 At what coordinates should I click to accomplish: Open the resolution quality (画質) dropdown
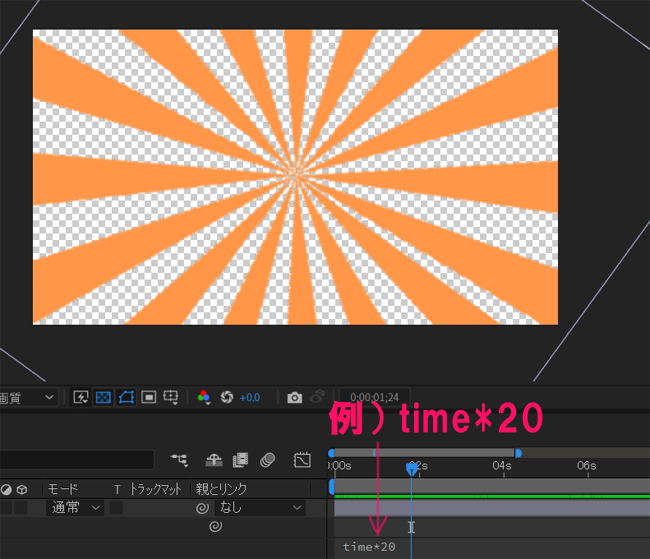coord(28,397)
